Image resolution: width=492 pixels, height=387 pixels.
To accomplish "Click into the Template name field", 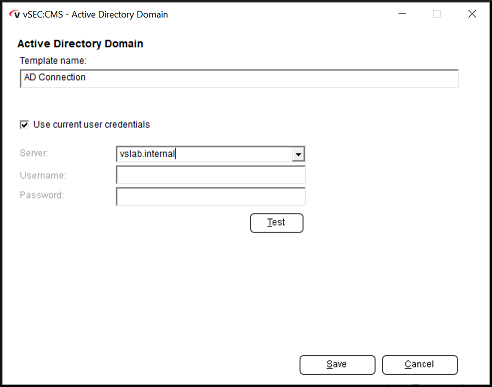I will coord(239,78).
